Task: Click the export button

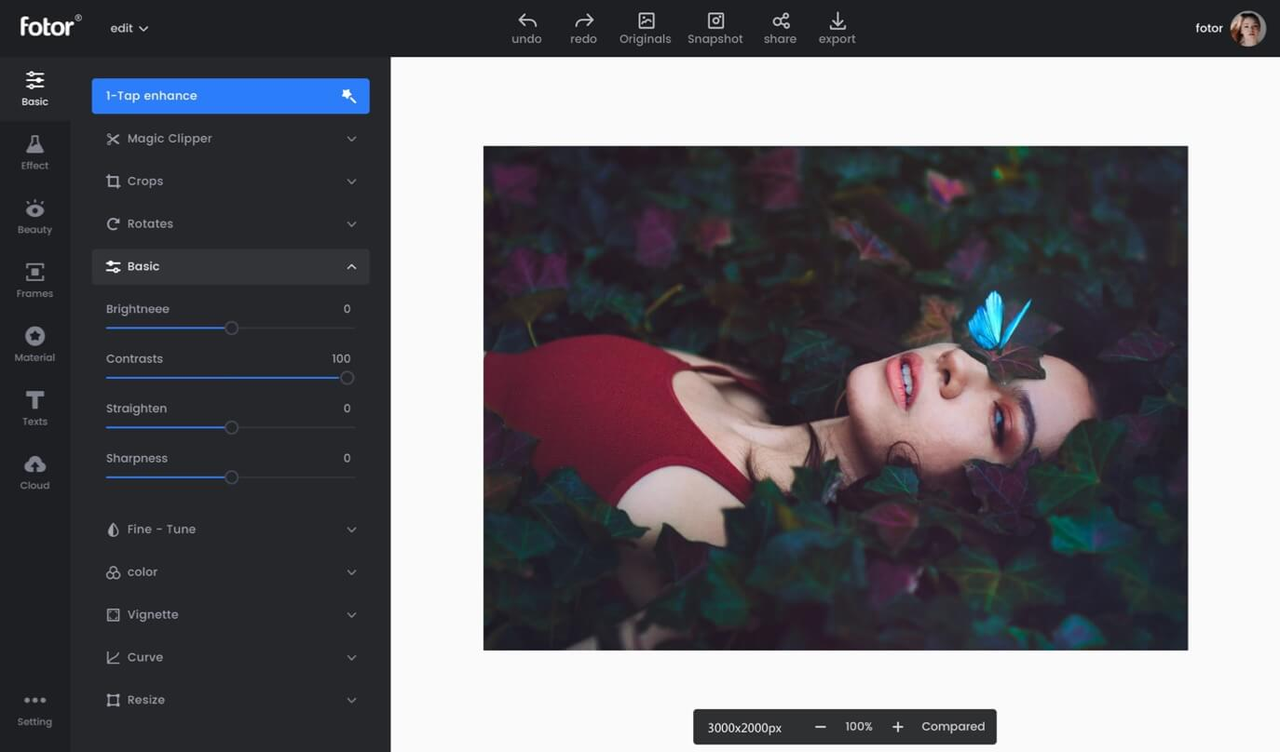Action: click(x=836, y=27)
